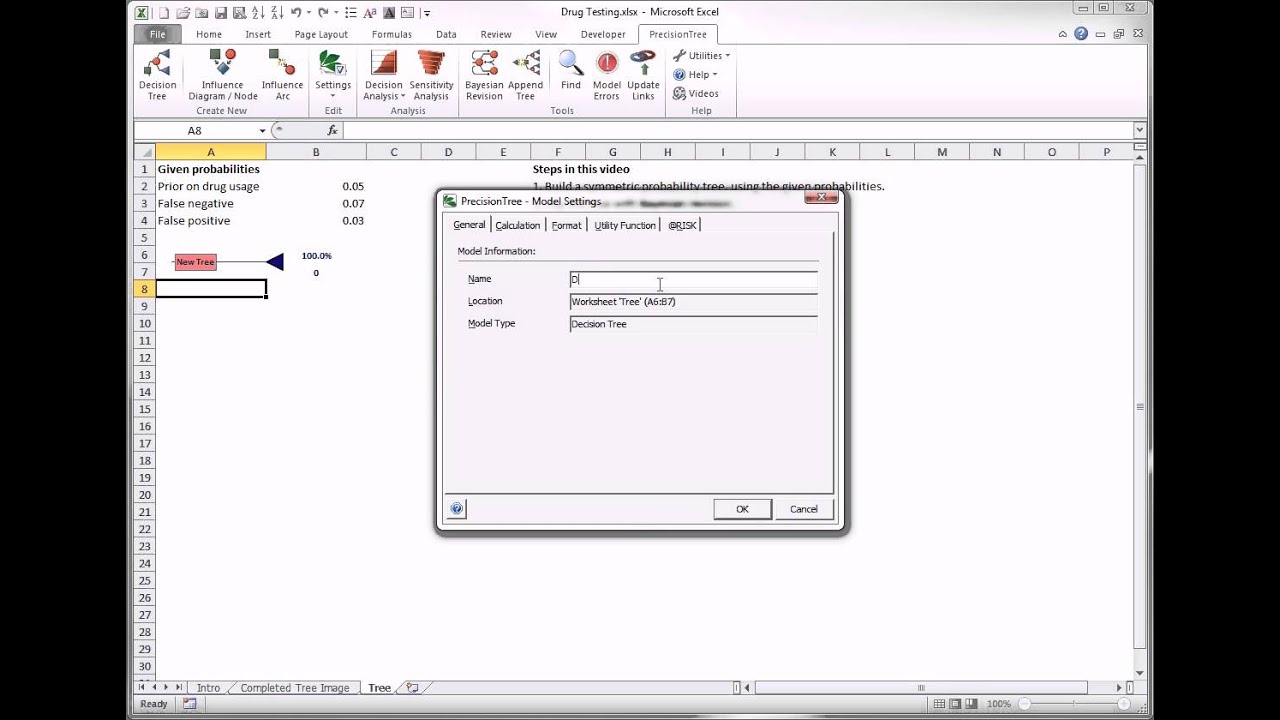This screenshot has width=1280, height=720.
Task: Redo the last undone action
Action: [323, 13]
